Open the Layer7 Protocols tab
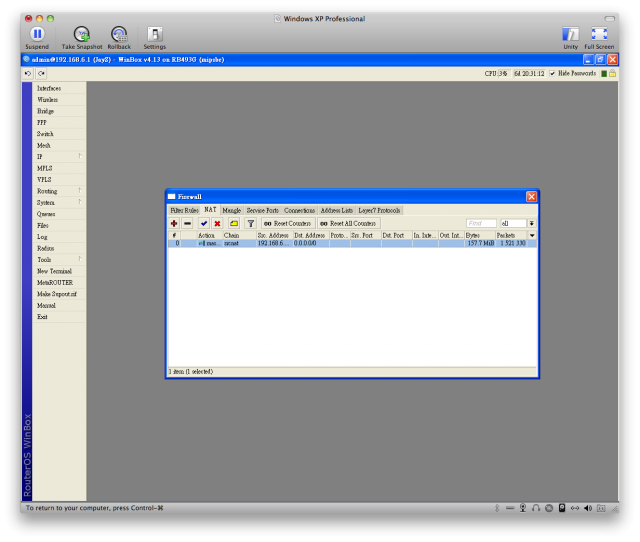This screenshot has width=640, height=542. tap(379, 210)
